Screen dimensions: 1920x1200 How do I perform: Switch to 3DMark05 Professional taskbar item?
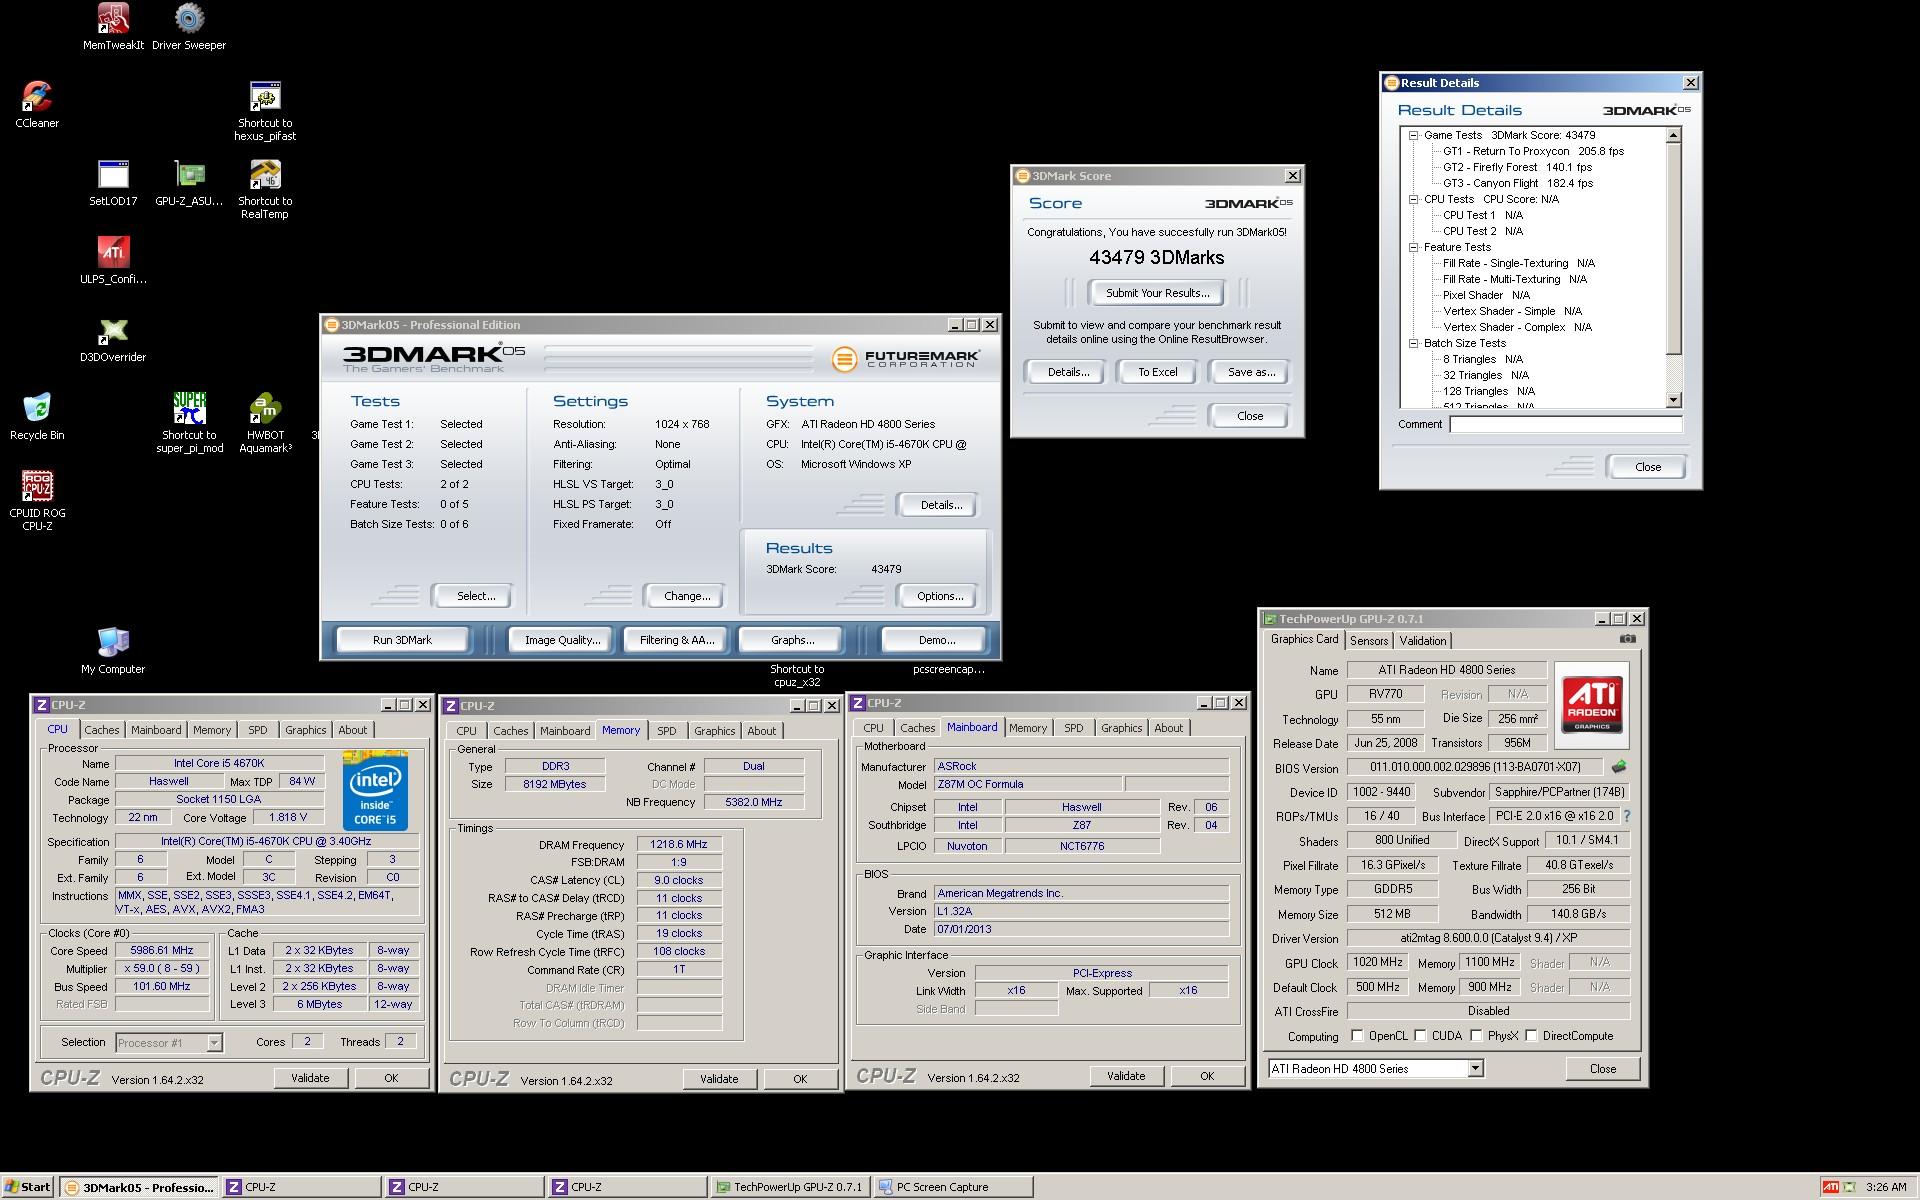point(139,1187)
